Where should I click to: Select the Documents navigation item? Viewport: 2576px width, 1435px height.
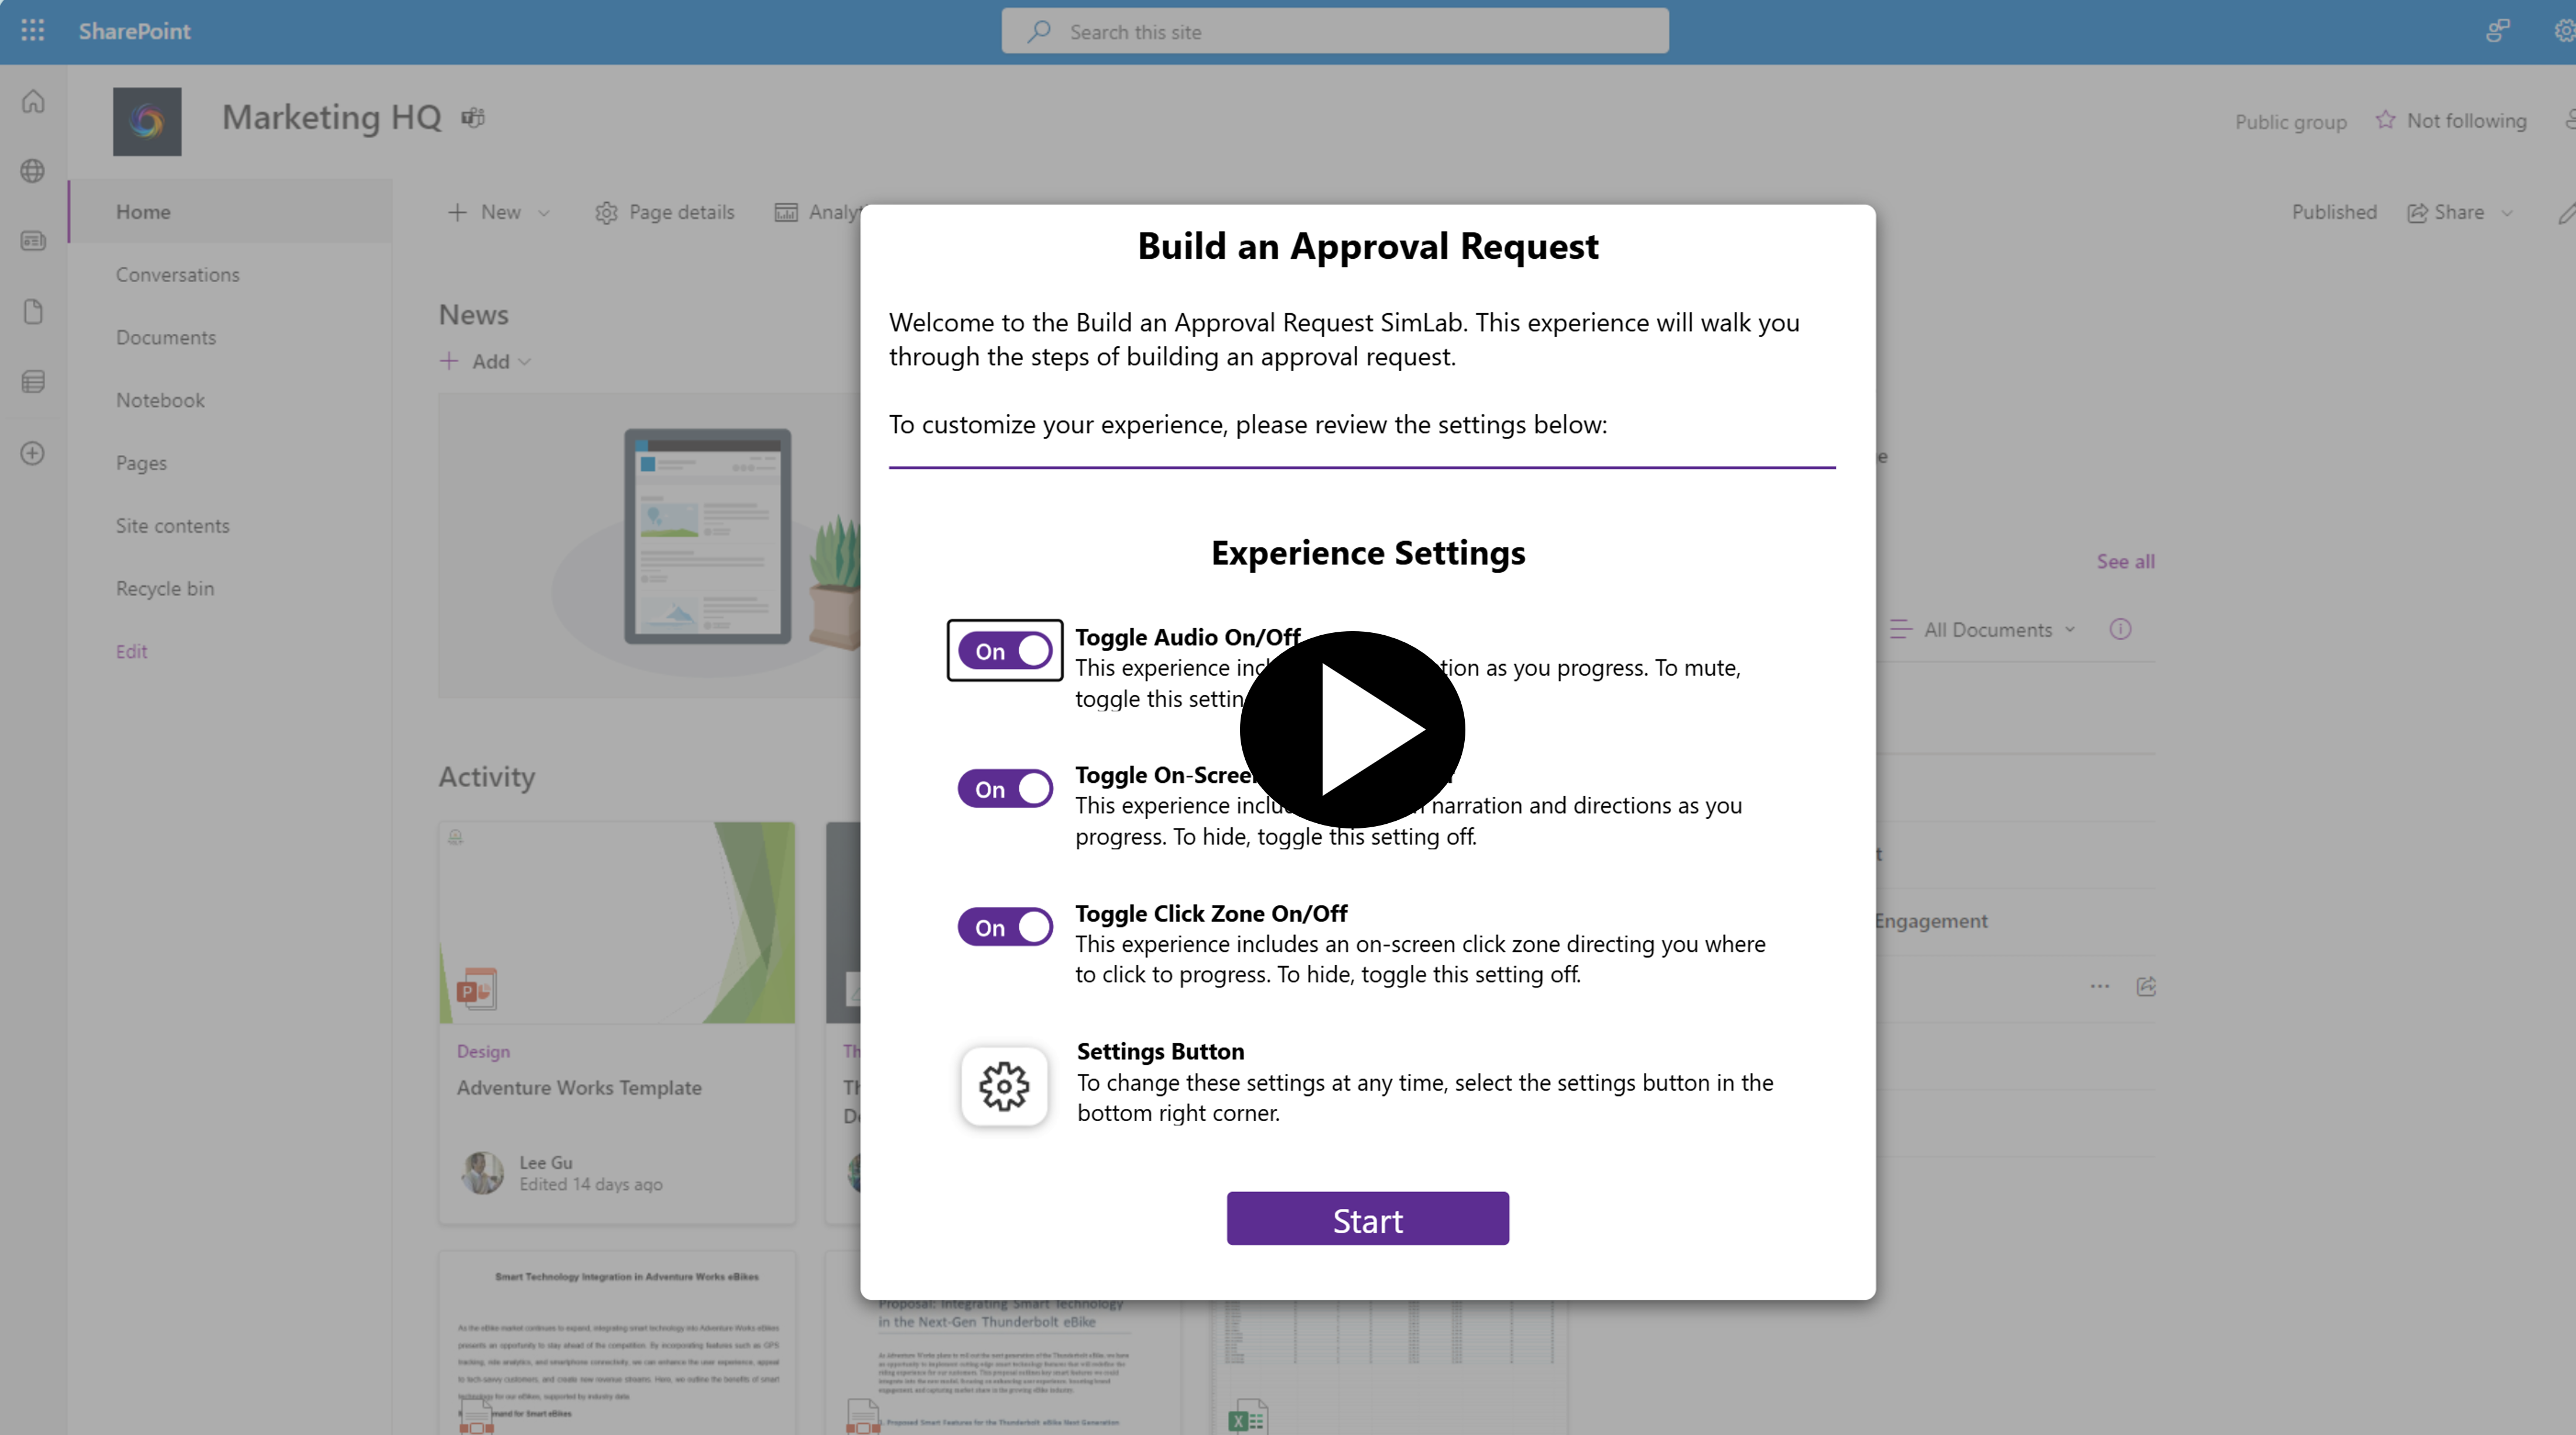[x=166, y=336]
